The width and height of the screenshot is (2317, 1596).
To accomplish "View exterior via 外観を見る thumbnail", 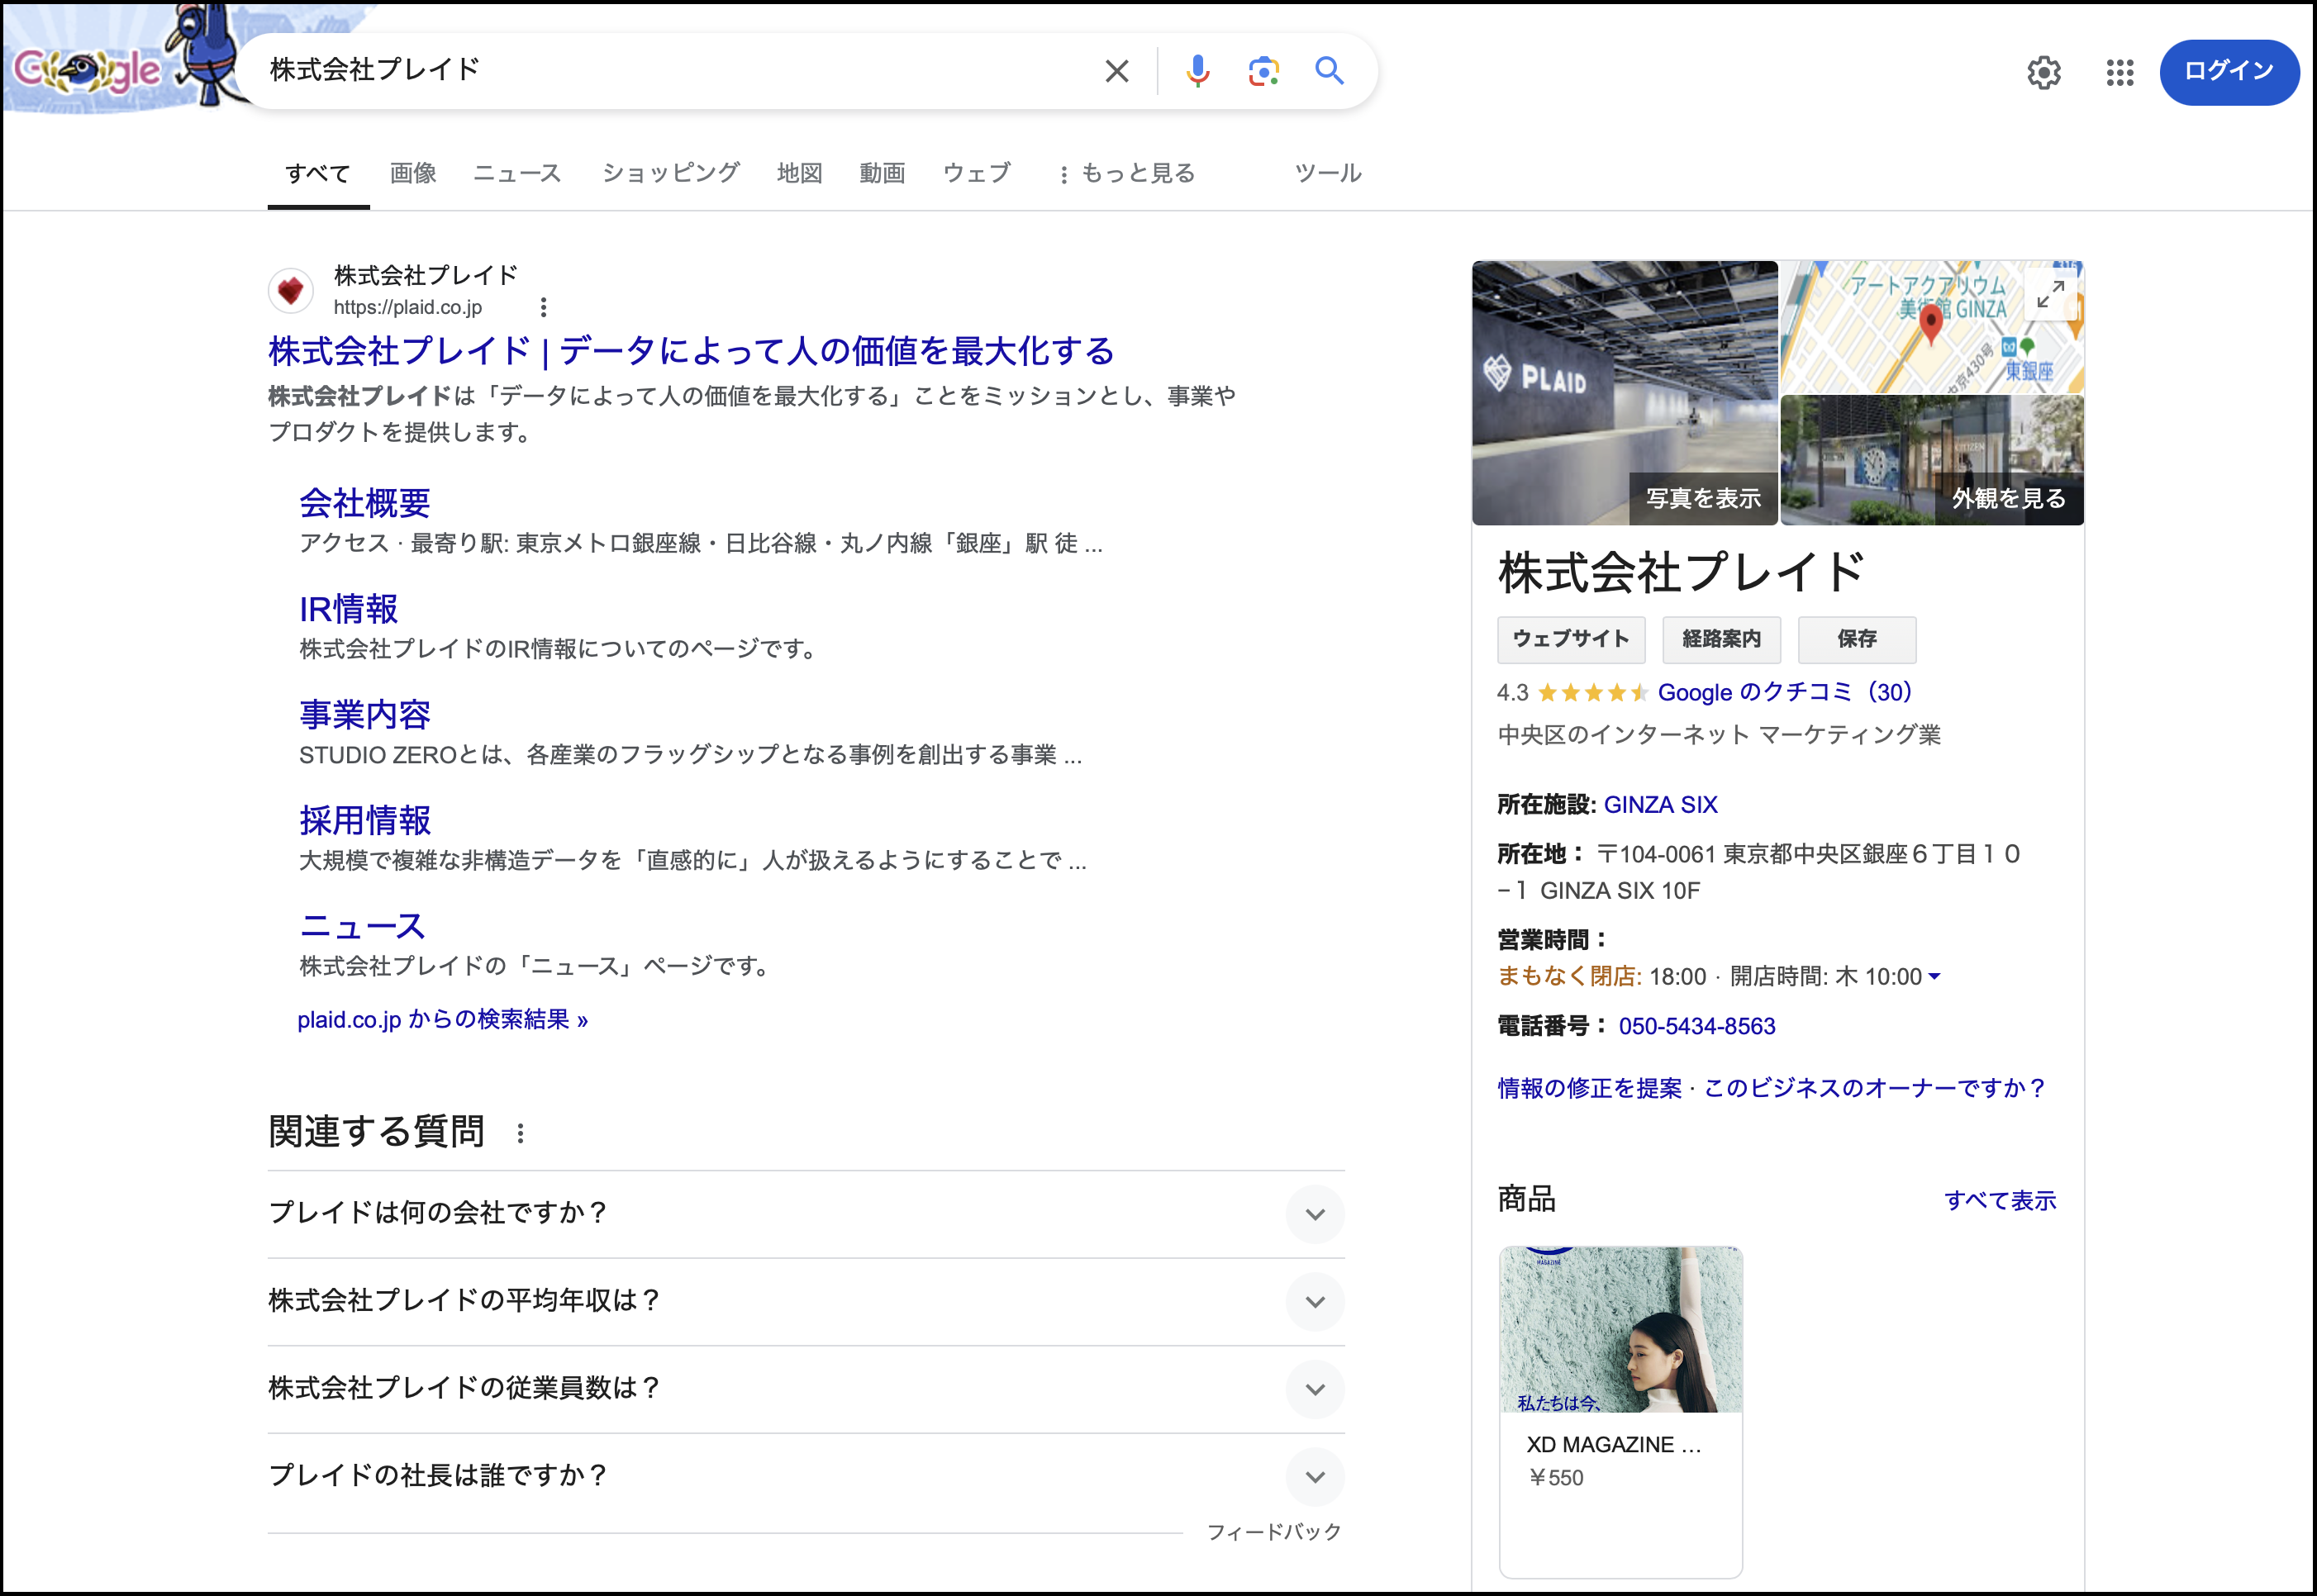I will point(1932,460).
